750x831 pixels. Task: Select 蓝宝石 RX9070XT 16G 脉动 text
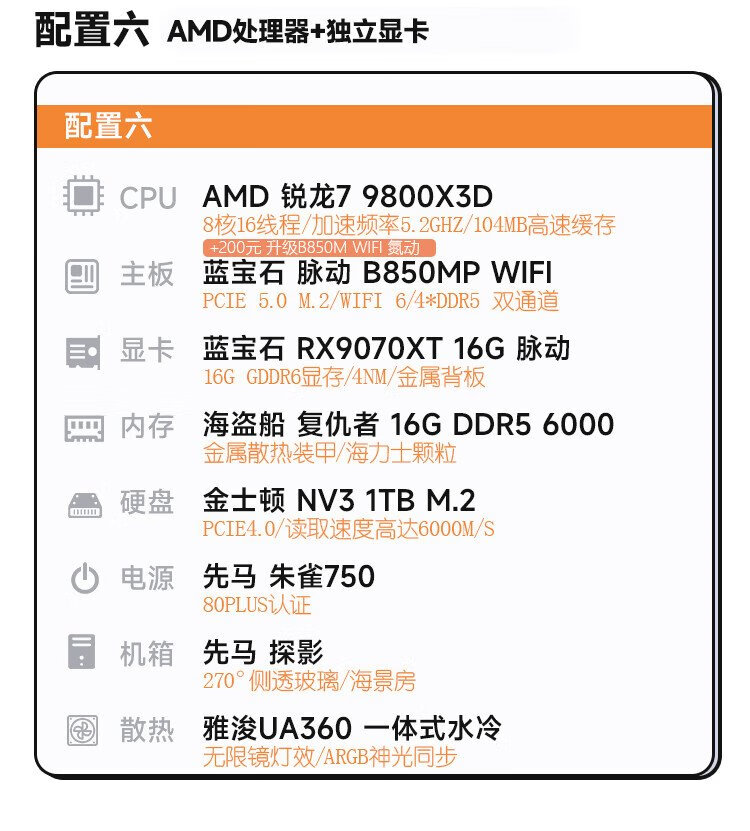point(386,349)
